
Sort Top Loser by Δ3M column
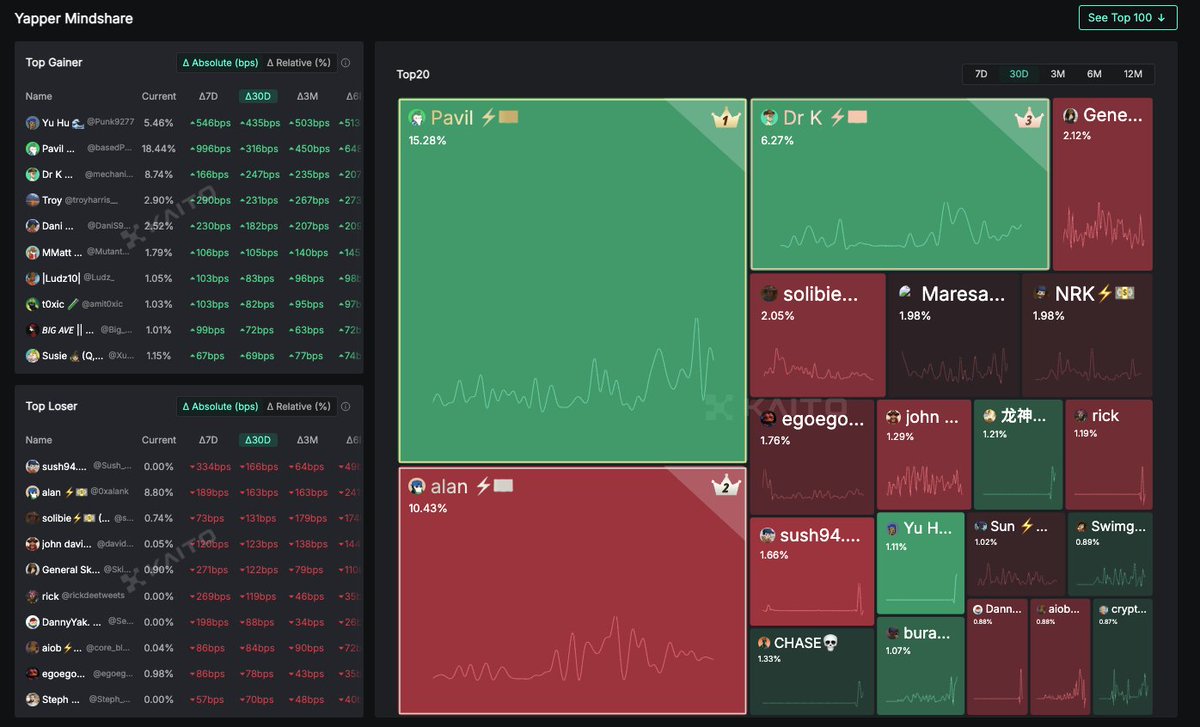tap(308, 440)
